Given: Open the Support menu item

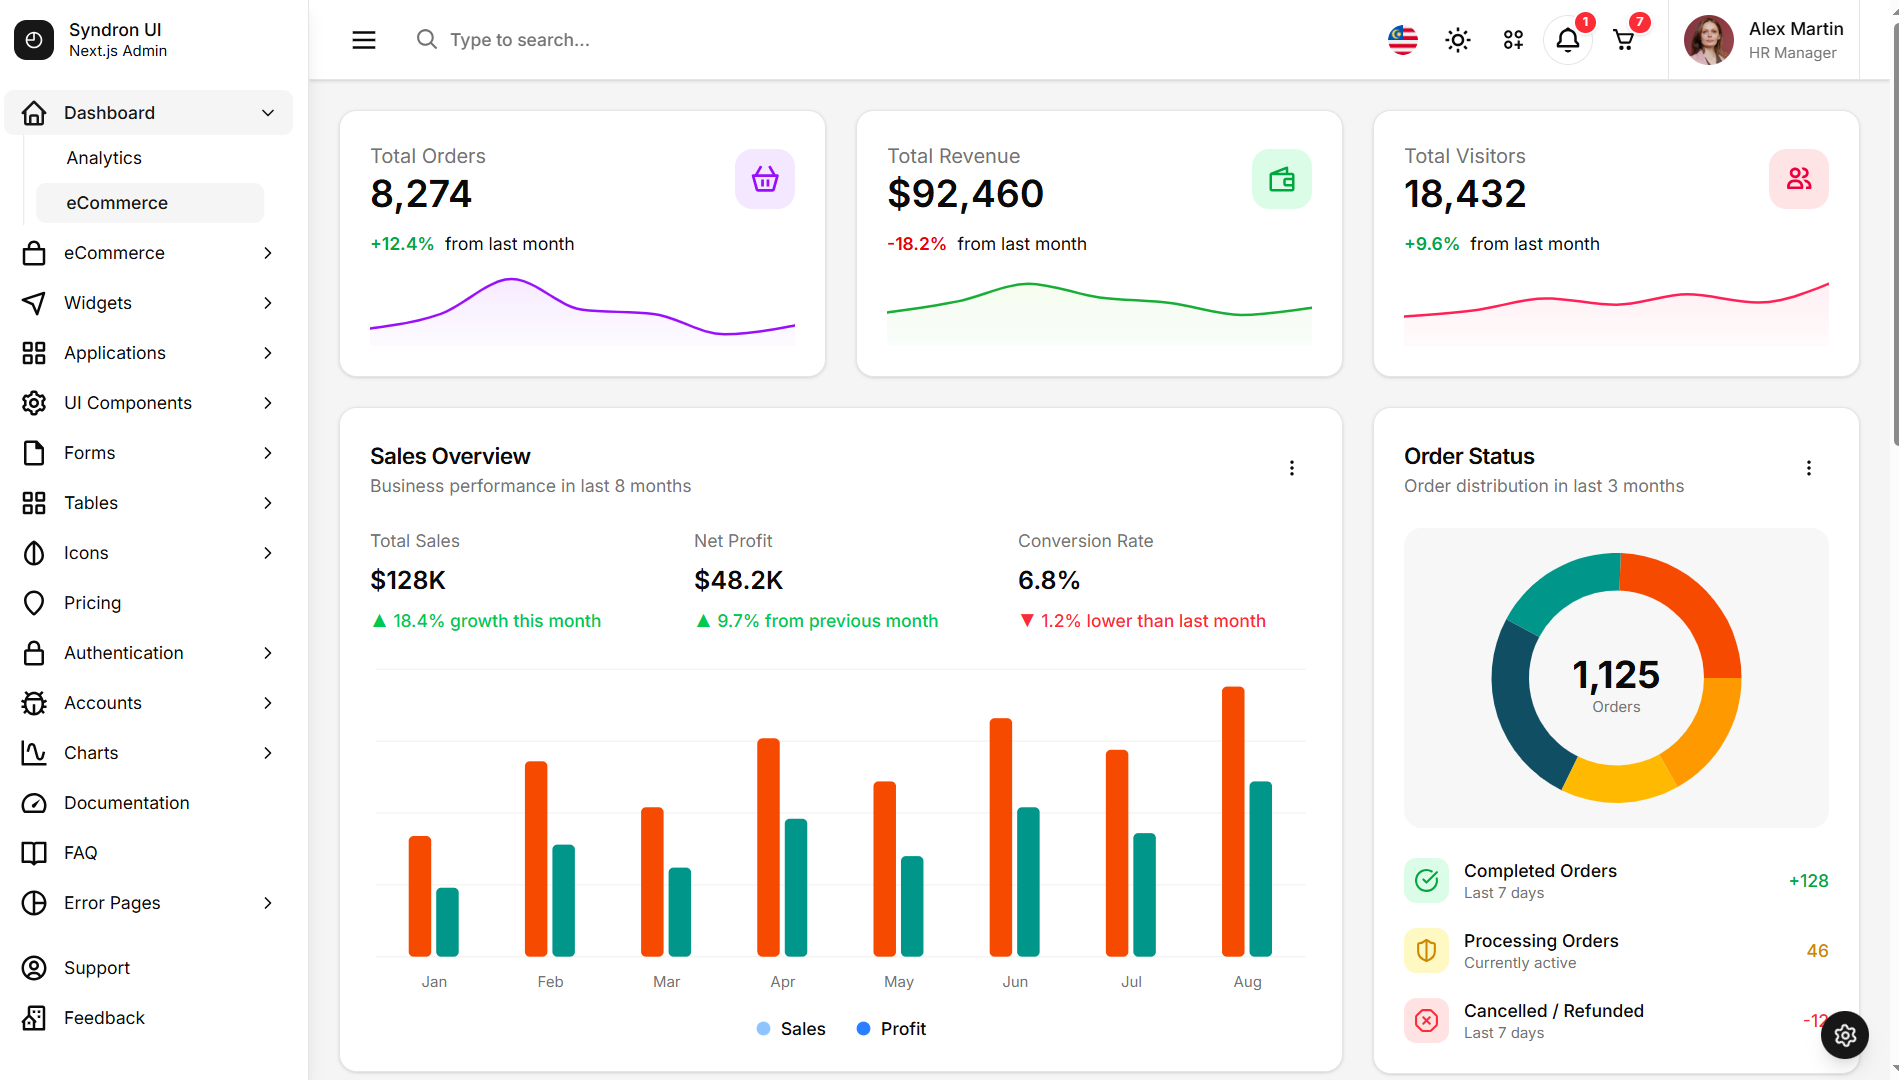Looking at the screenshot, I should tap(148, 968).
